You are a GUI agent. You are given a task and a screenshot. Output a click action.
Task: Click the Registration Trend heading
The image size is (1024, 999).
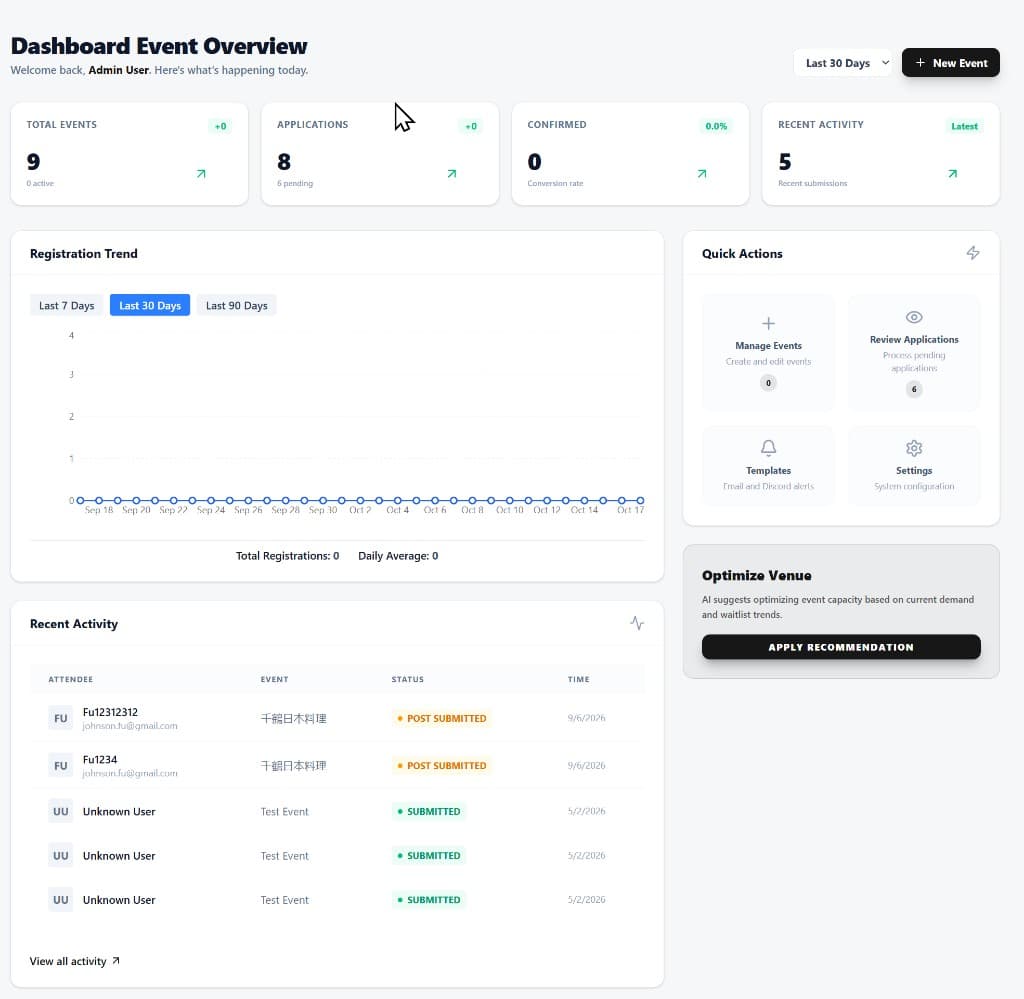(84, 253)
